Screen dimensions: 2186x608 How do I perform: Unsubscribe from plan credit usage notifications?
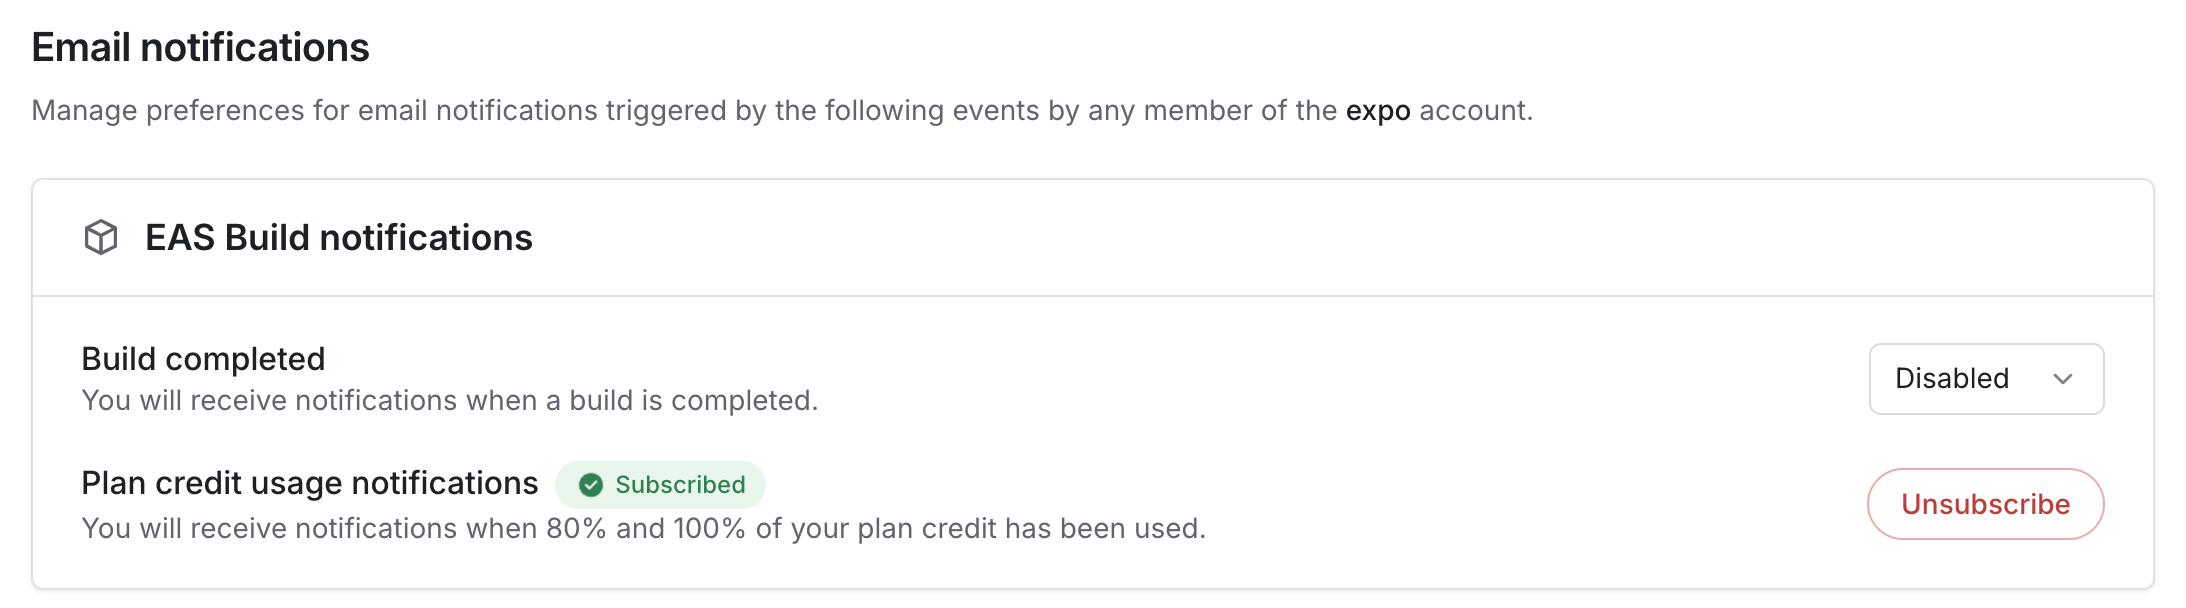click(x=1985, y=504)
